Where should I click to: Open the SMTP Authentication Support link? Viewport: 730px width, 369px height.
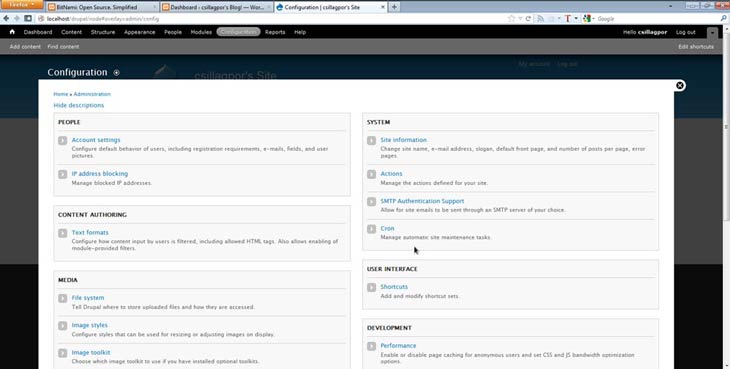point(422,201)
